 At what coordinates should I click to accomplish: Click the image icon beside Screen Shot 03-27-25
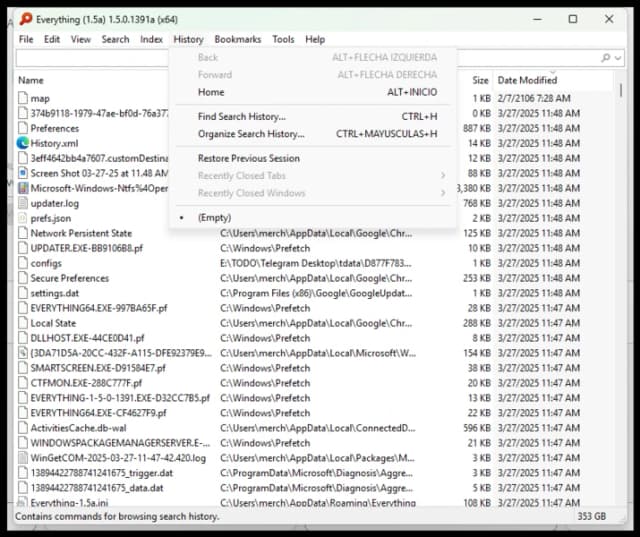23,173
